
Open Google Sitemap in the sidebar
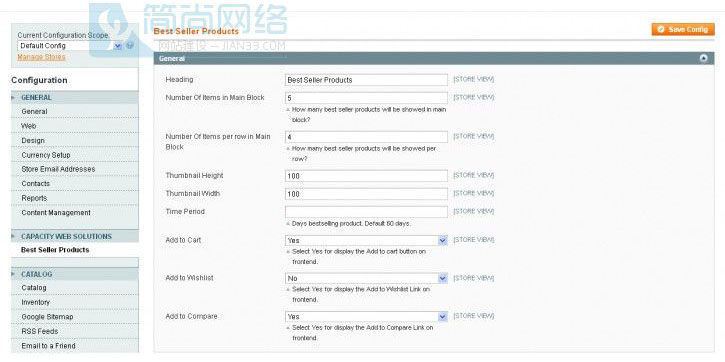[x=47, y=317]
